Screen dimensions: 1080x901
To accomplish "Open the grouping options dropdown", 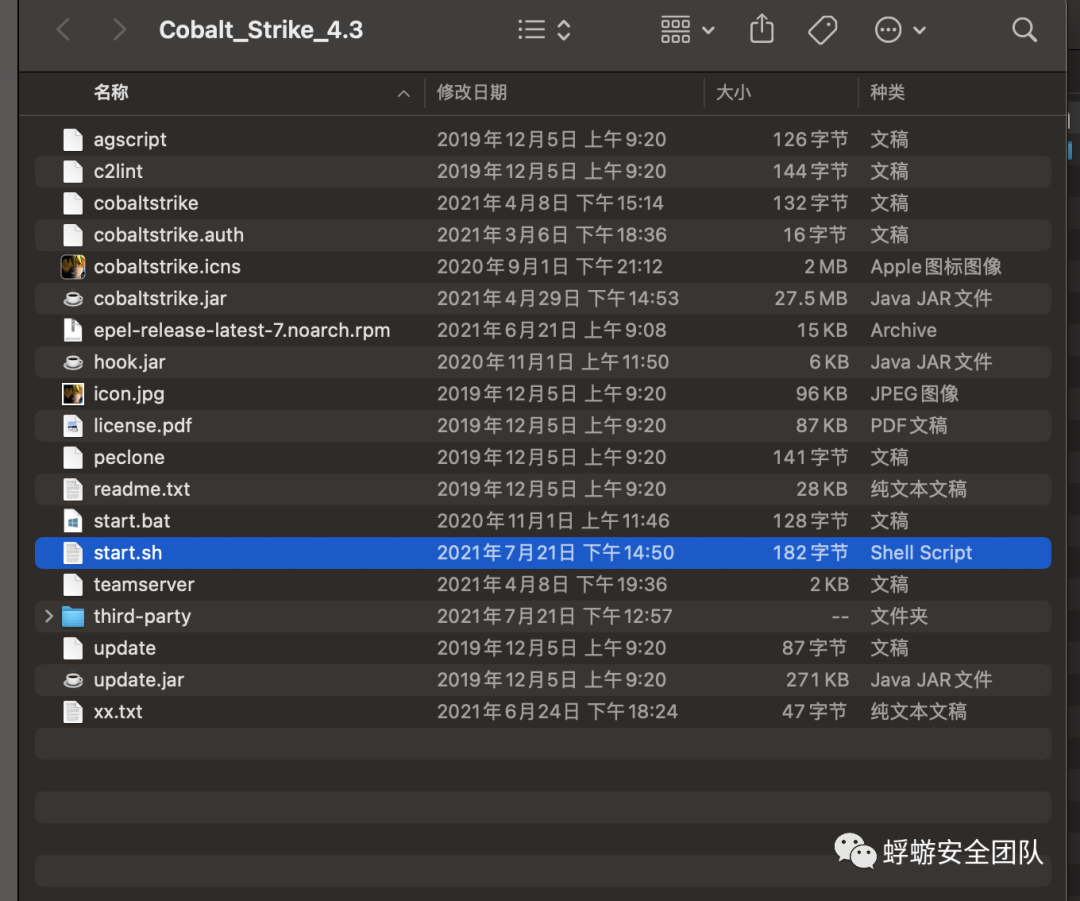I will [x=688, y=30].
